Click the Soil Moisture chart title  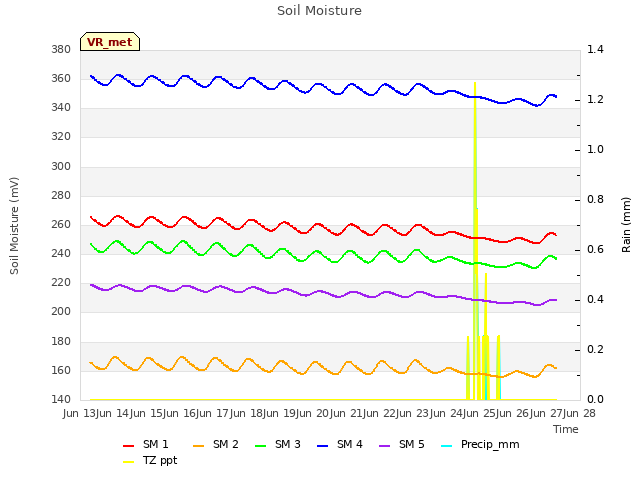319,11
